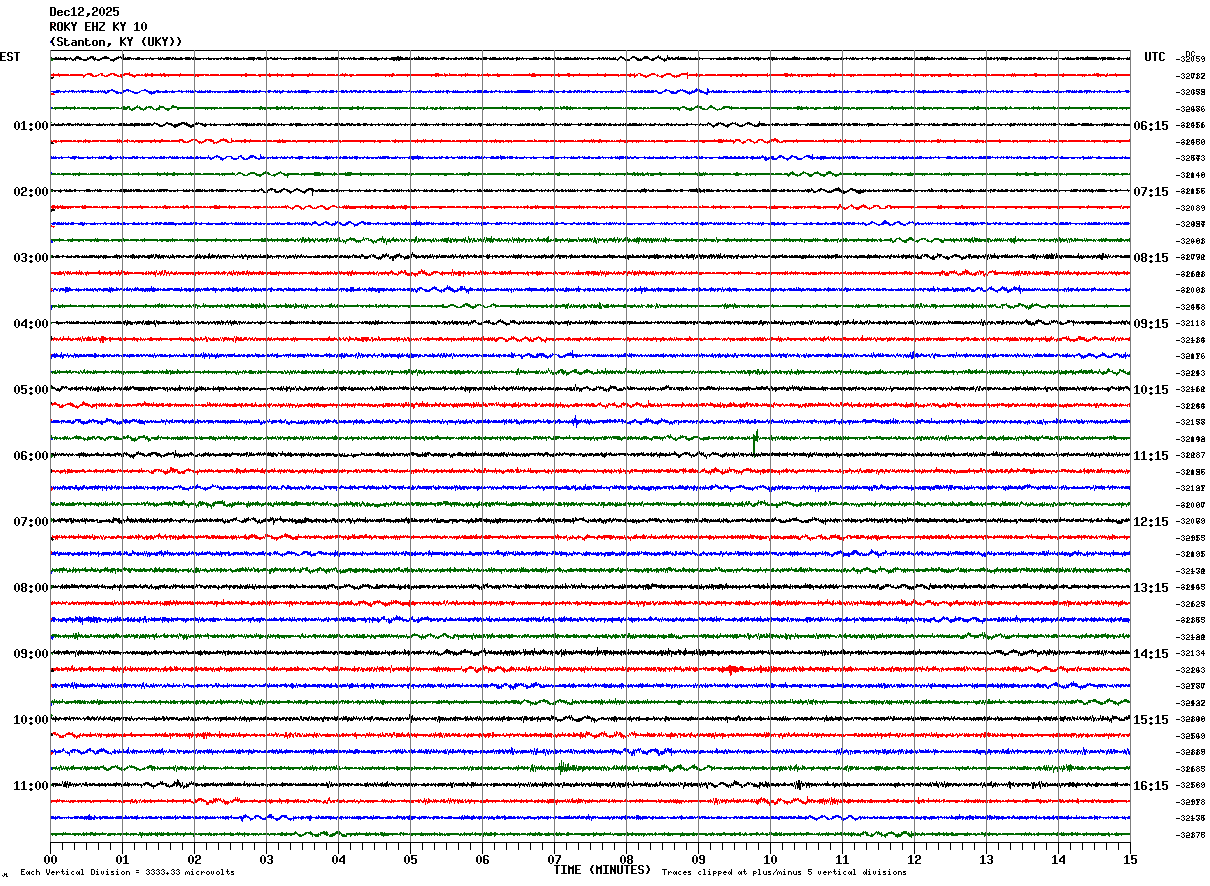Click the 14:15 UTC time label
This screenshot has width=1210, height=886.
click(1150, 654)
